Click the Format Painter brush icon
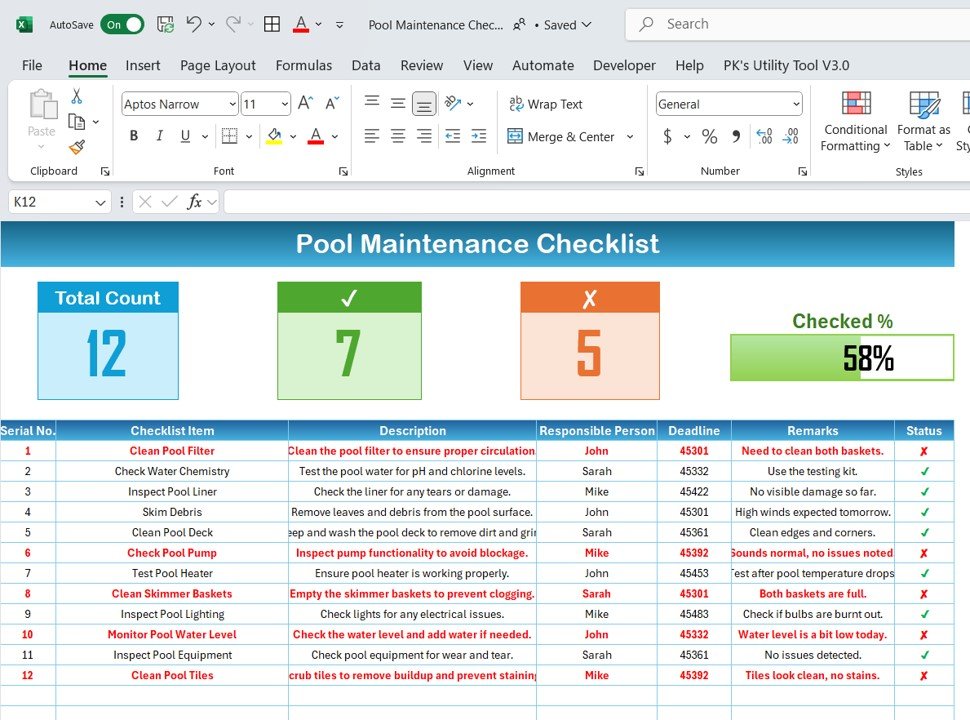The height and width of the screenshot is (720, 970). [77, 147]
